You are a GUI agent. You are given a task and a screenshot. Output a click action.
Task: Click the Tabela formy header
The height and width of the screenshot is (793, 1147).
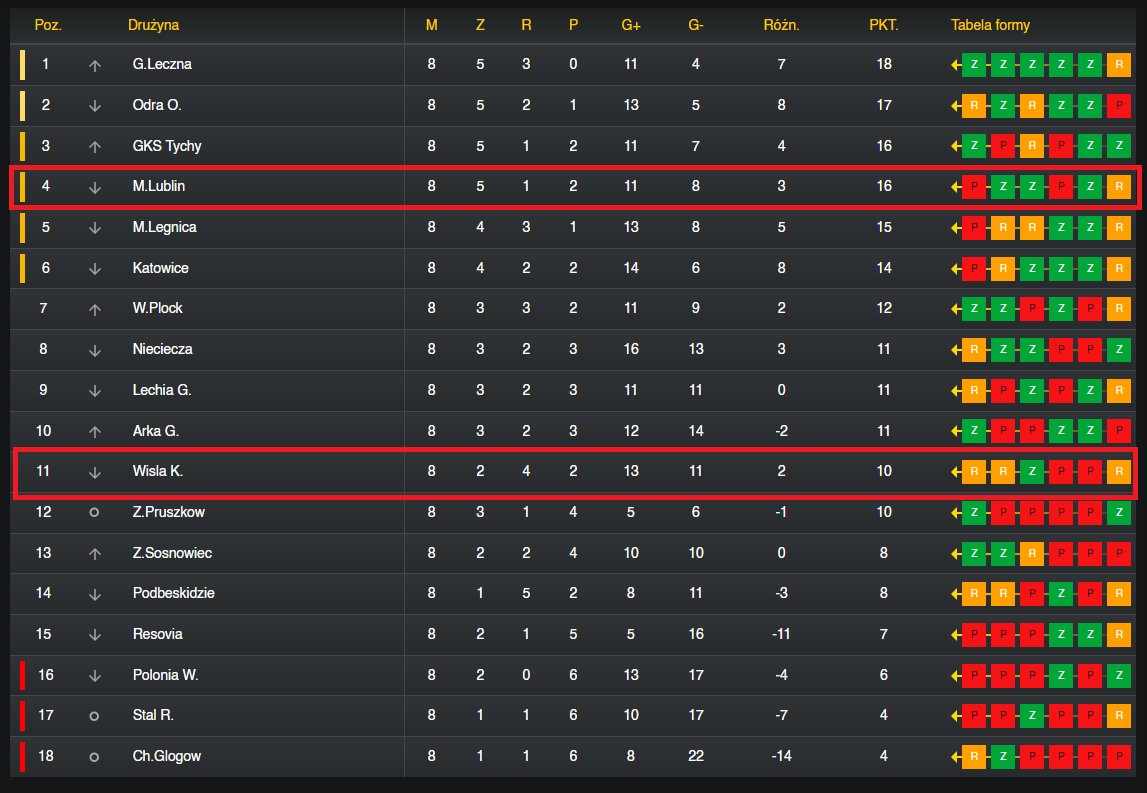(x=990, y=25)
